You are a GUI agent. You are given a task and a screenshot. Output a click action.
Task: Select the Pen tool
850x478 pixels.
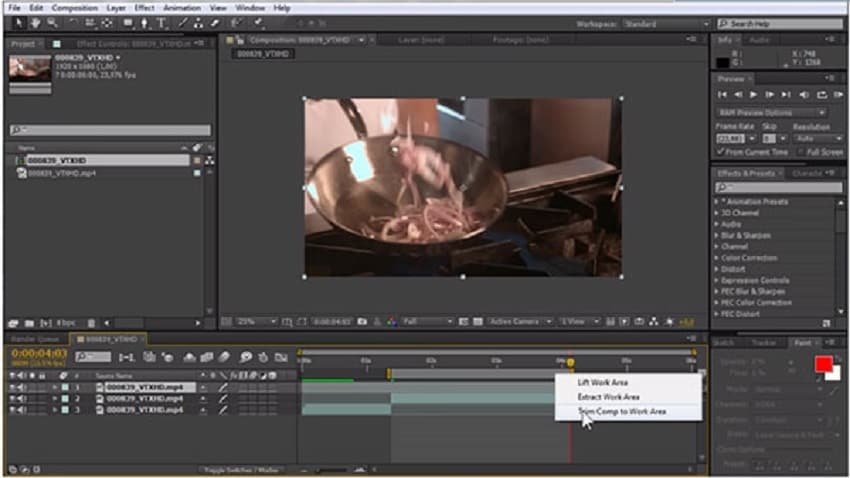tap(144, 23)
